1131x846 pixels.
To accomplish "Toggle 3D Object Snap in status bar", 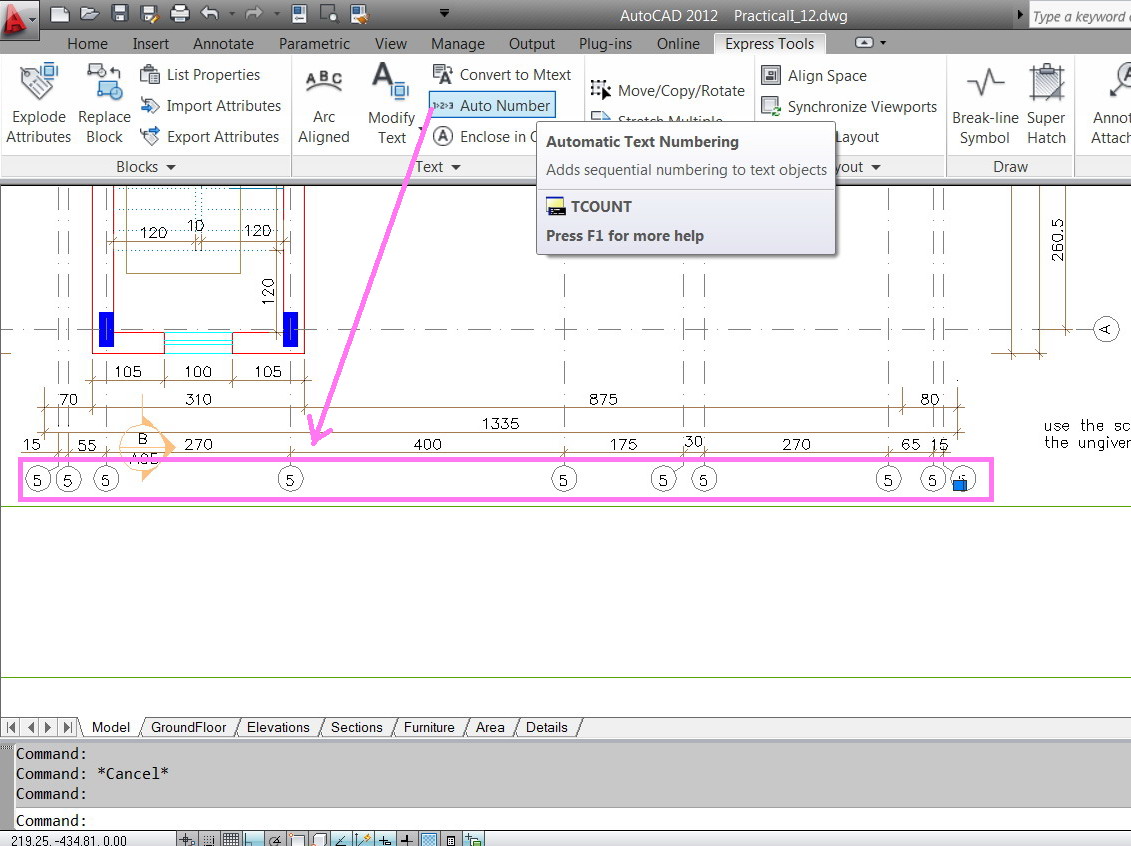I will [319, 839].
